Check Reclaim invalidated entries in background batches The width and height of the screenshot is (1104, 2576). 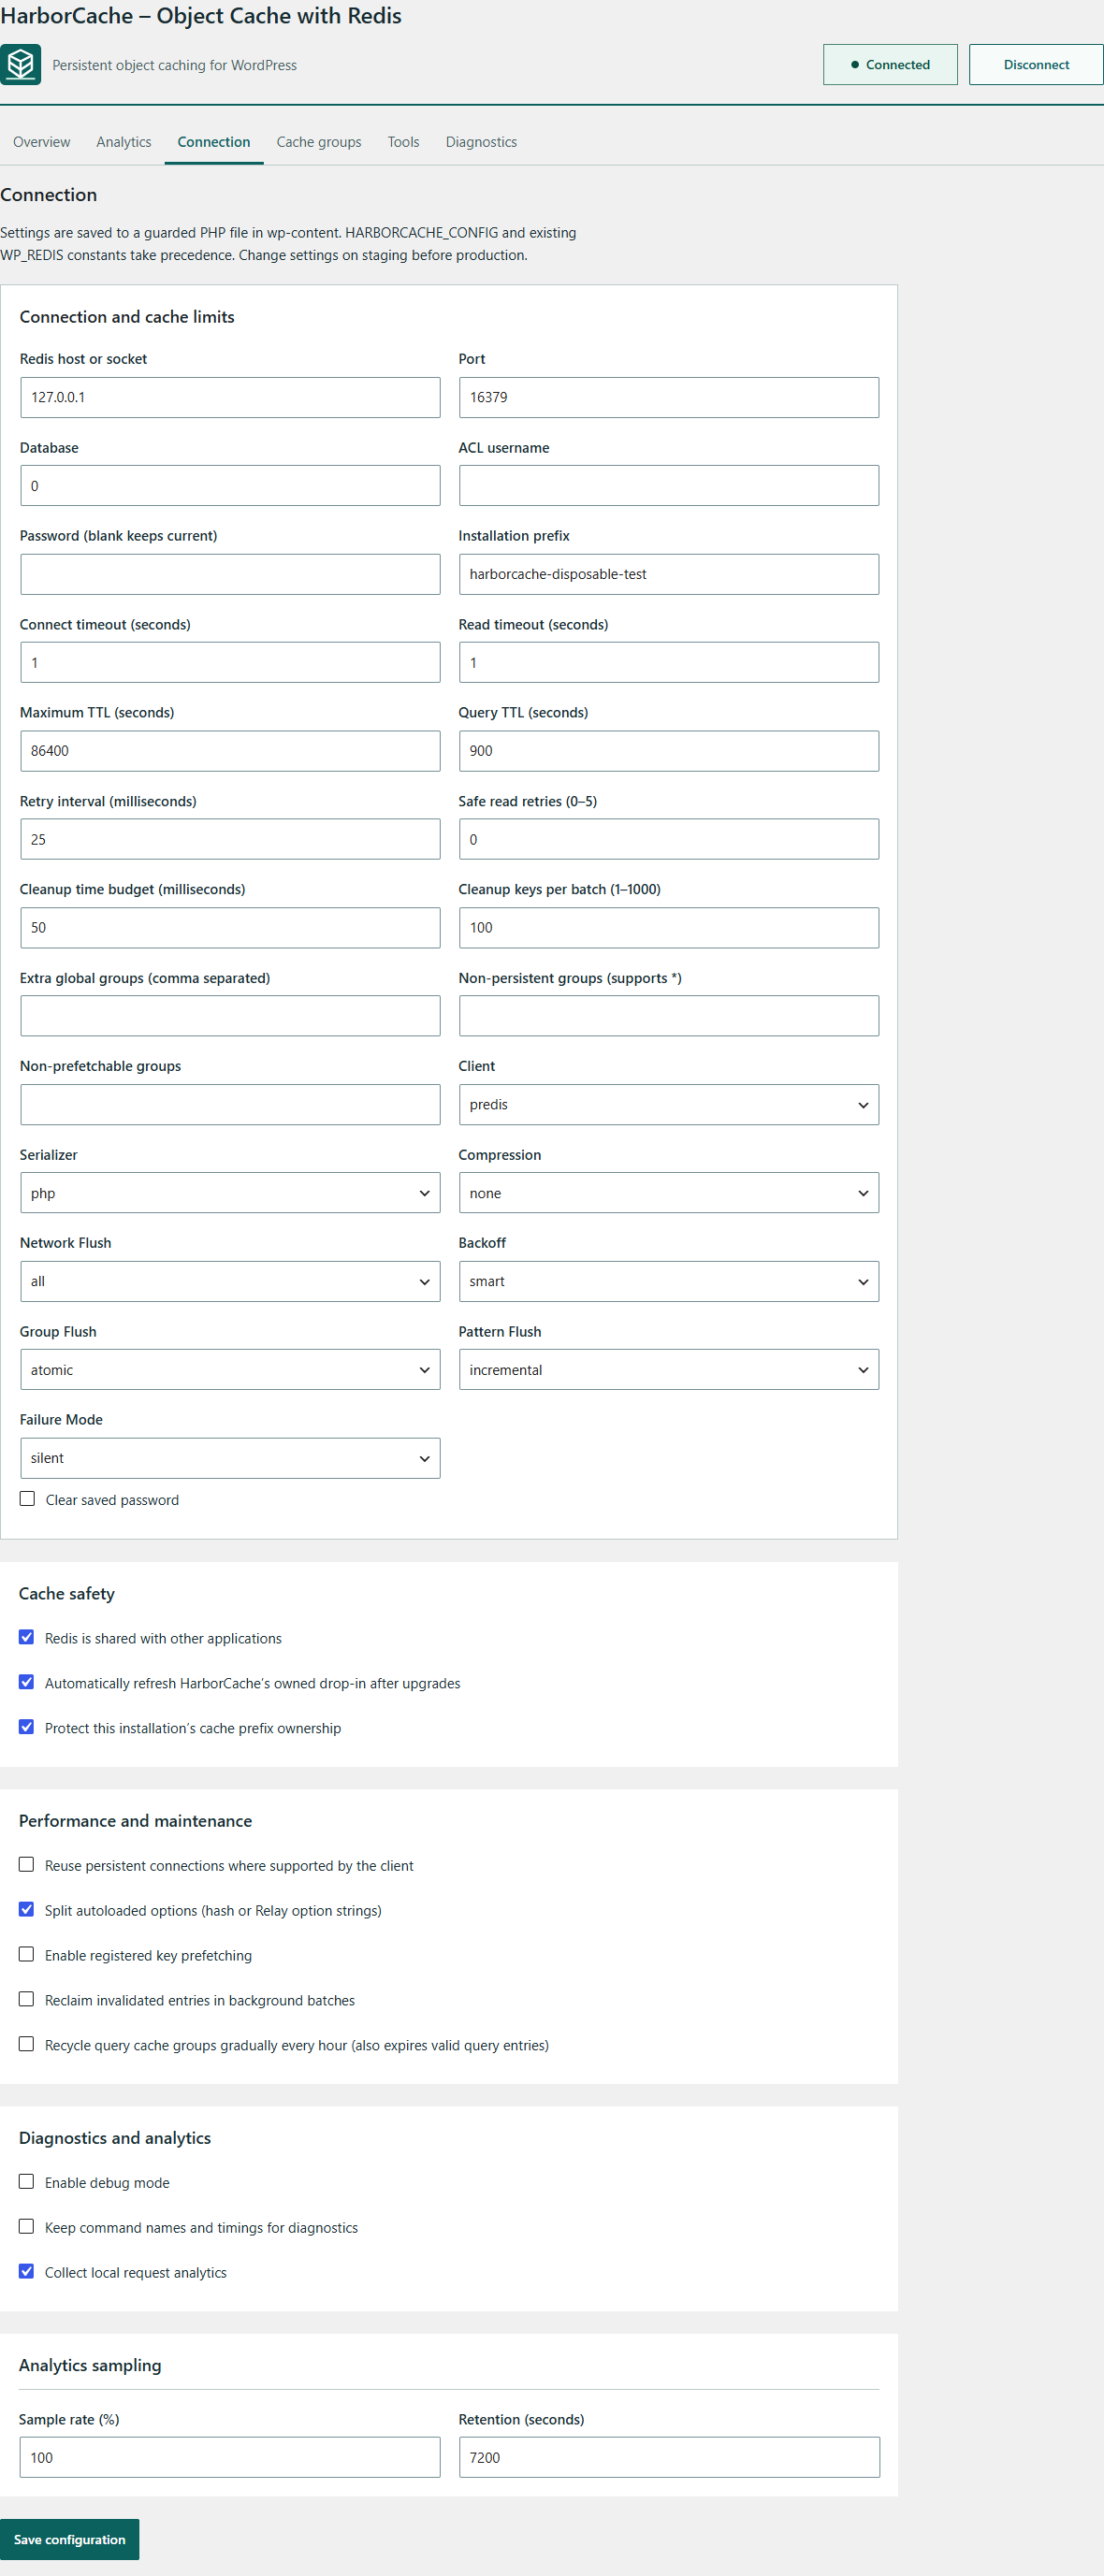(x=26, y=1999)
